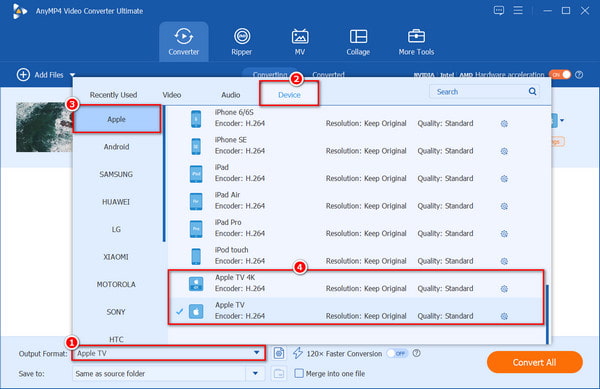Check Merge into one file
This screenshot has height=389, width=600.
click(x=299, y=373)
